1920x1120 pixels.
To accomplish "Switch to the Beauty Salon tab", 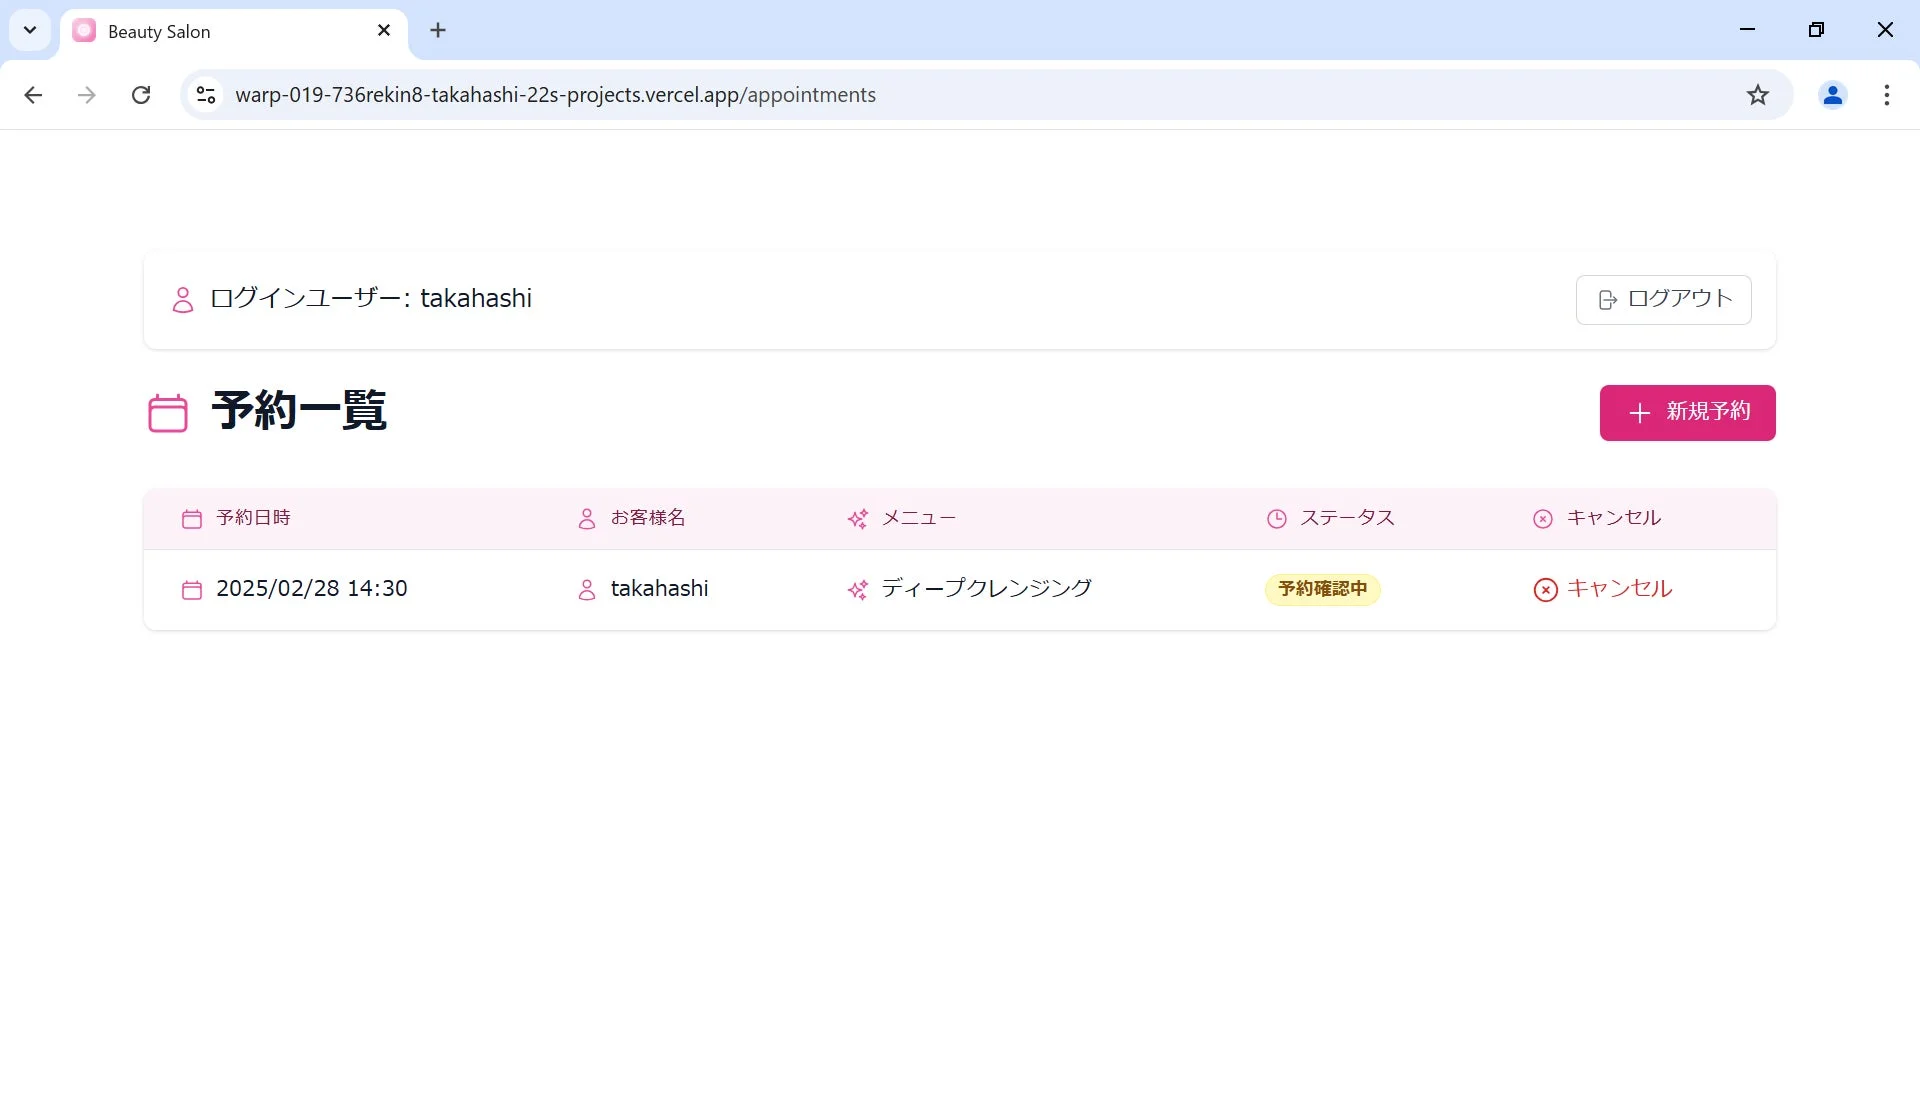I will [x=200, y=31].
